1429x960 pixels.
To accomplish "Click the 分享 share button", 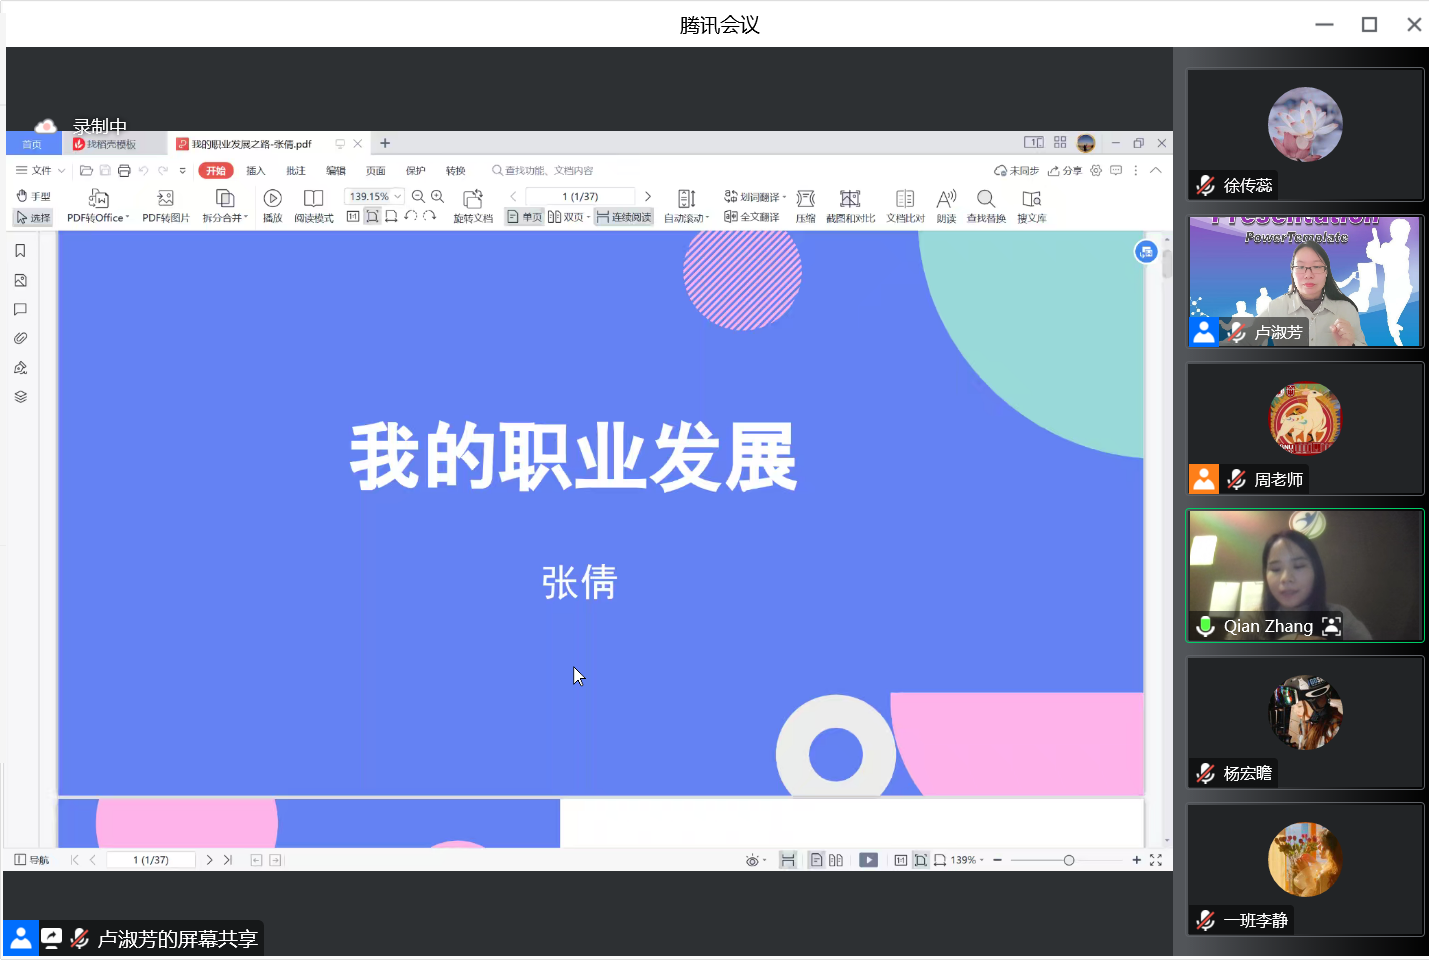I will coord(1065,171).
